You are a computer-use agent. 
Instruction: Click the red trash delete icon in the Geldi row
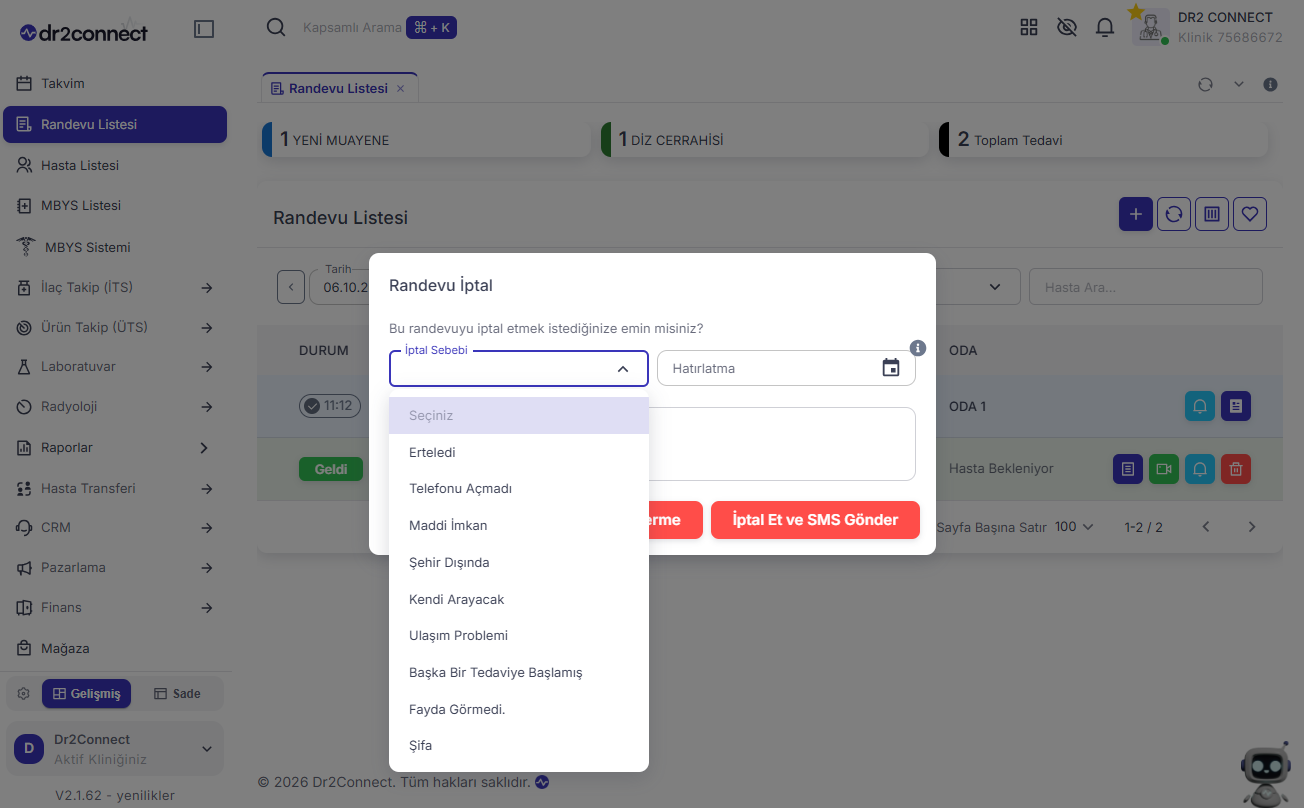pos(1236,468)
